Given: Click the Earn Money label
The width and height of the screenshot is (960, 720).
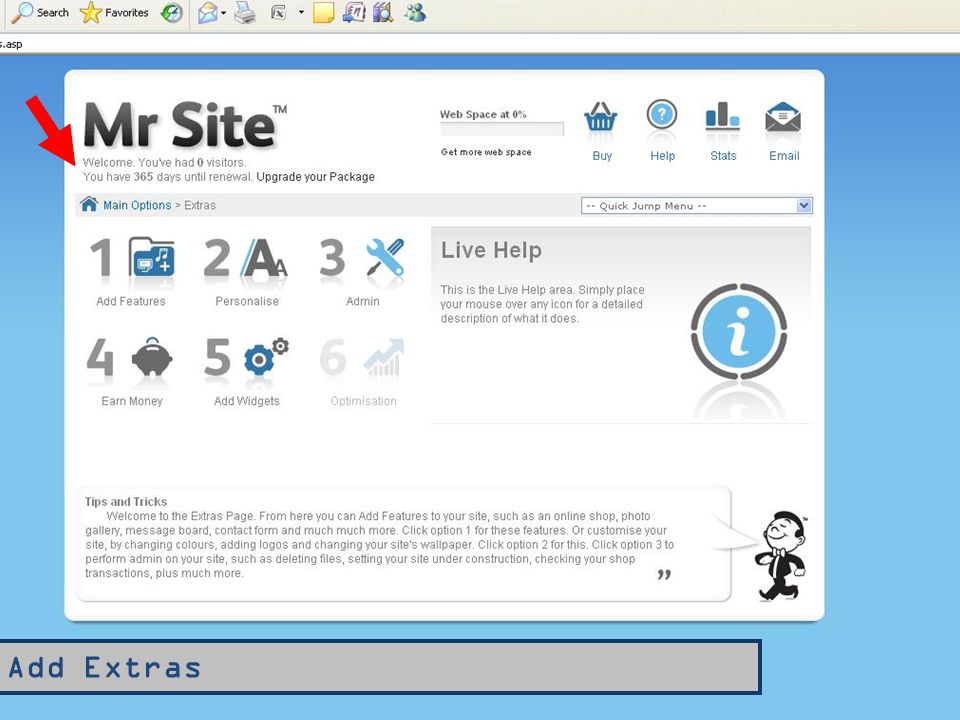Looking at the screenshot, I should point(132,401).
